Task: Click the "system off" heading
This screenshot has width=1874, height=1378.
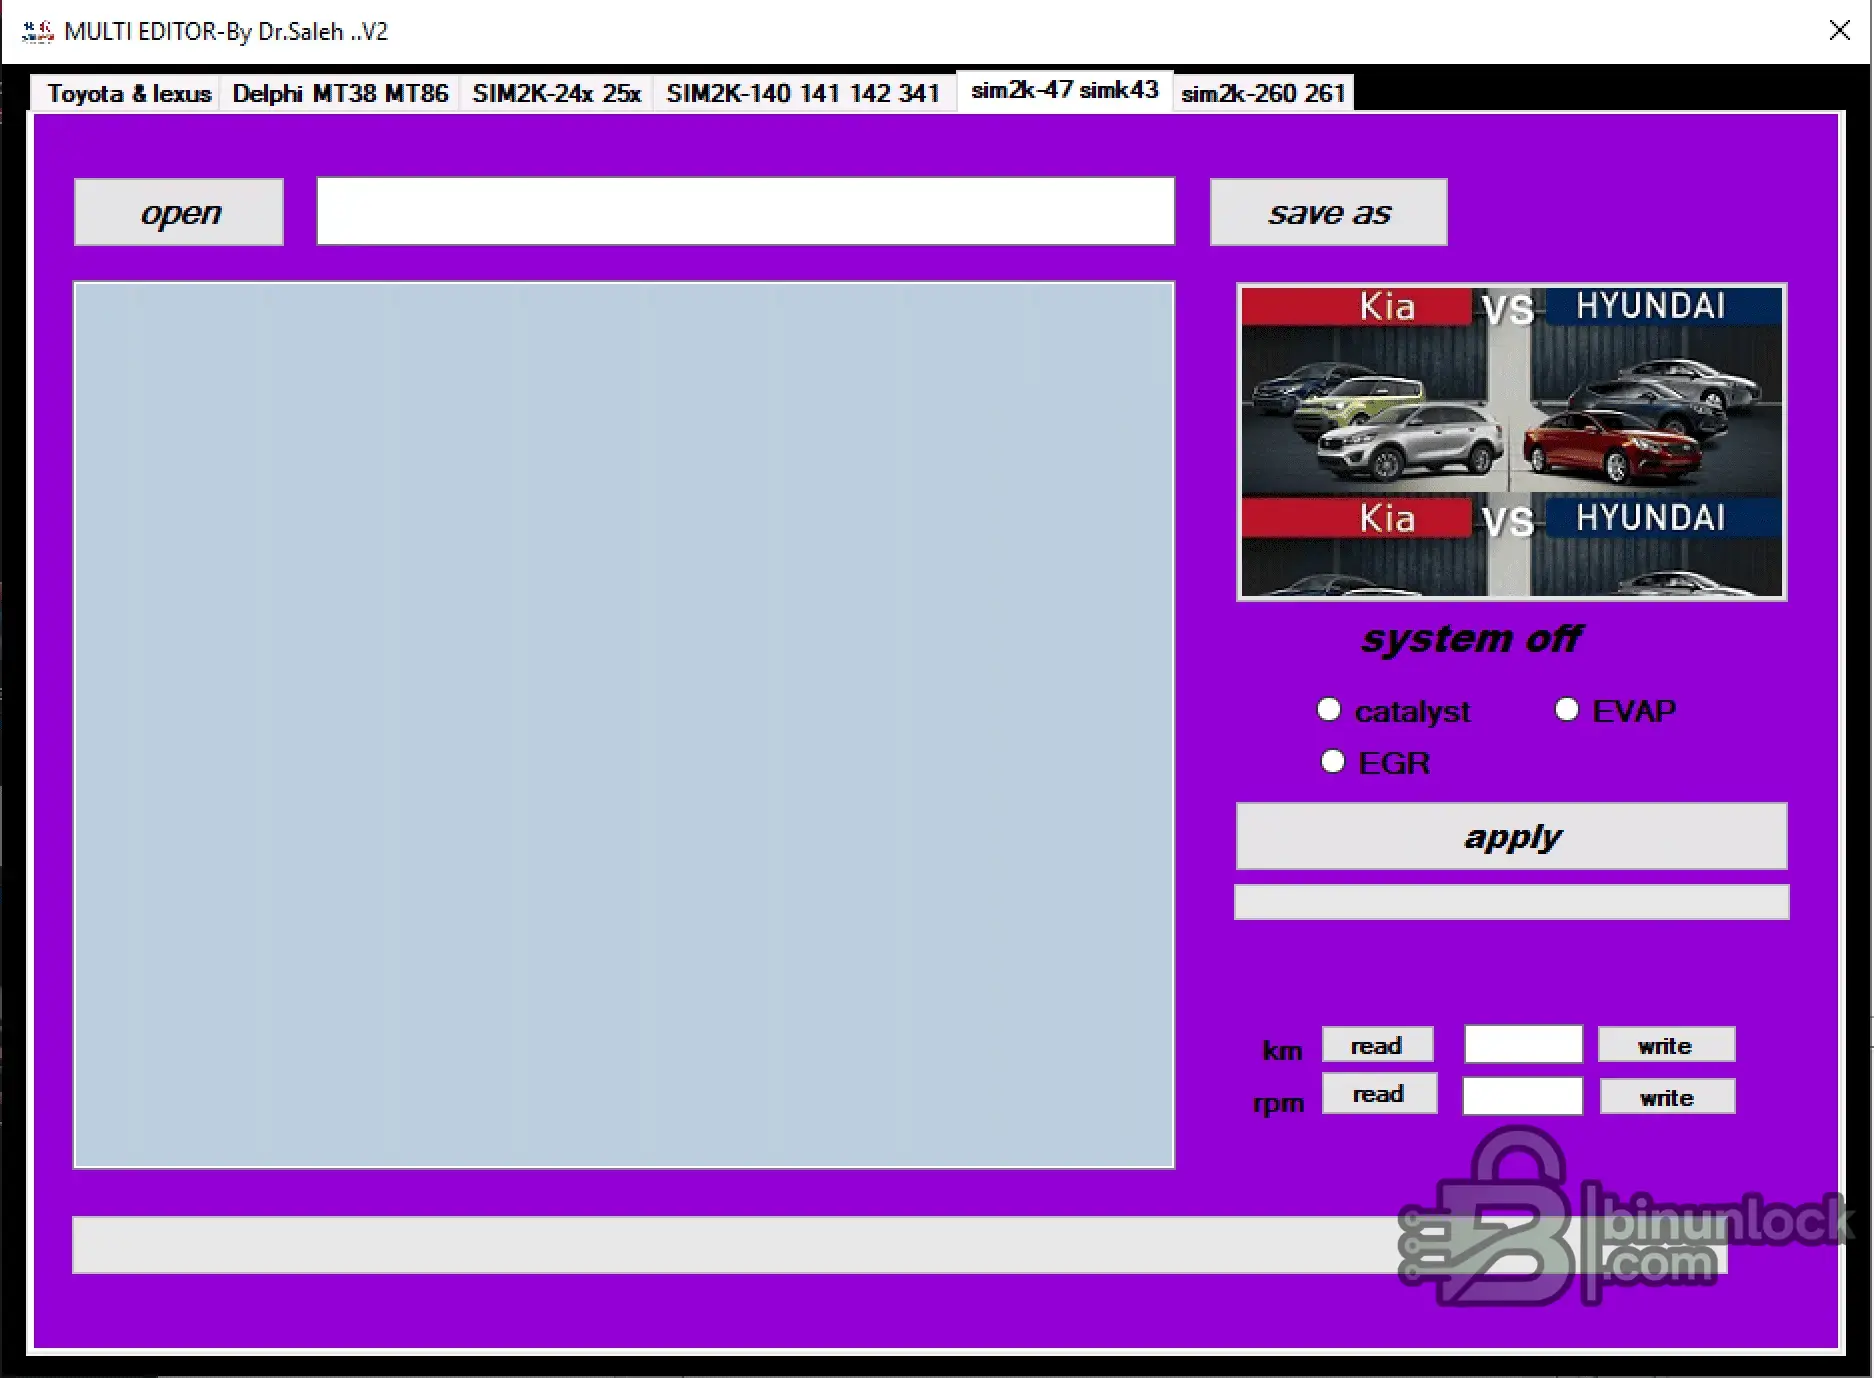Action: tap(1472, 639)
